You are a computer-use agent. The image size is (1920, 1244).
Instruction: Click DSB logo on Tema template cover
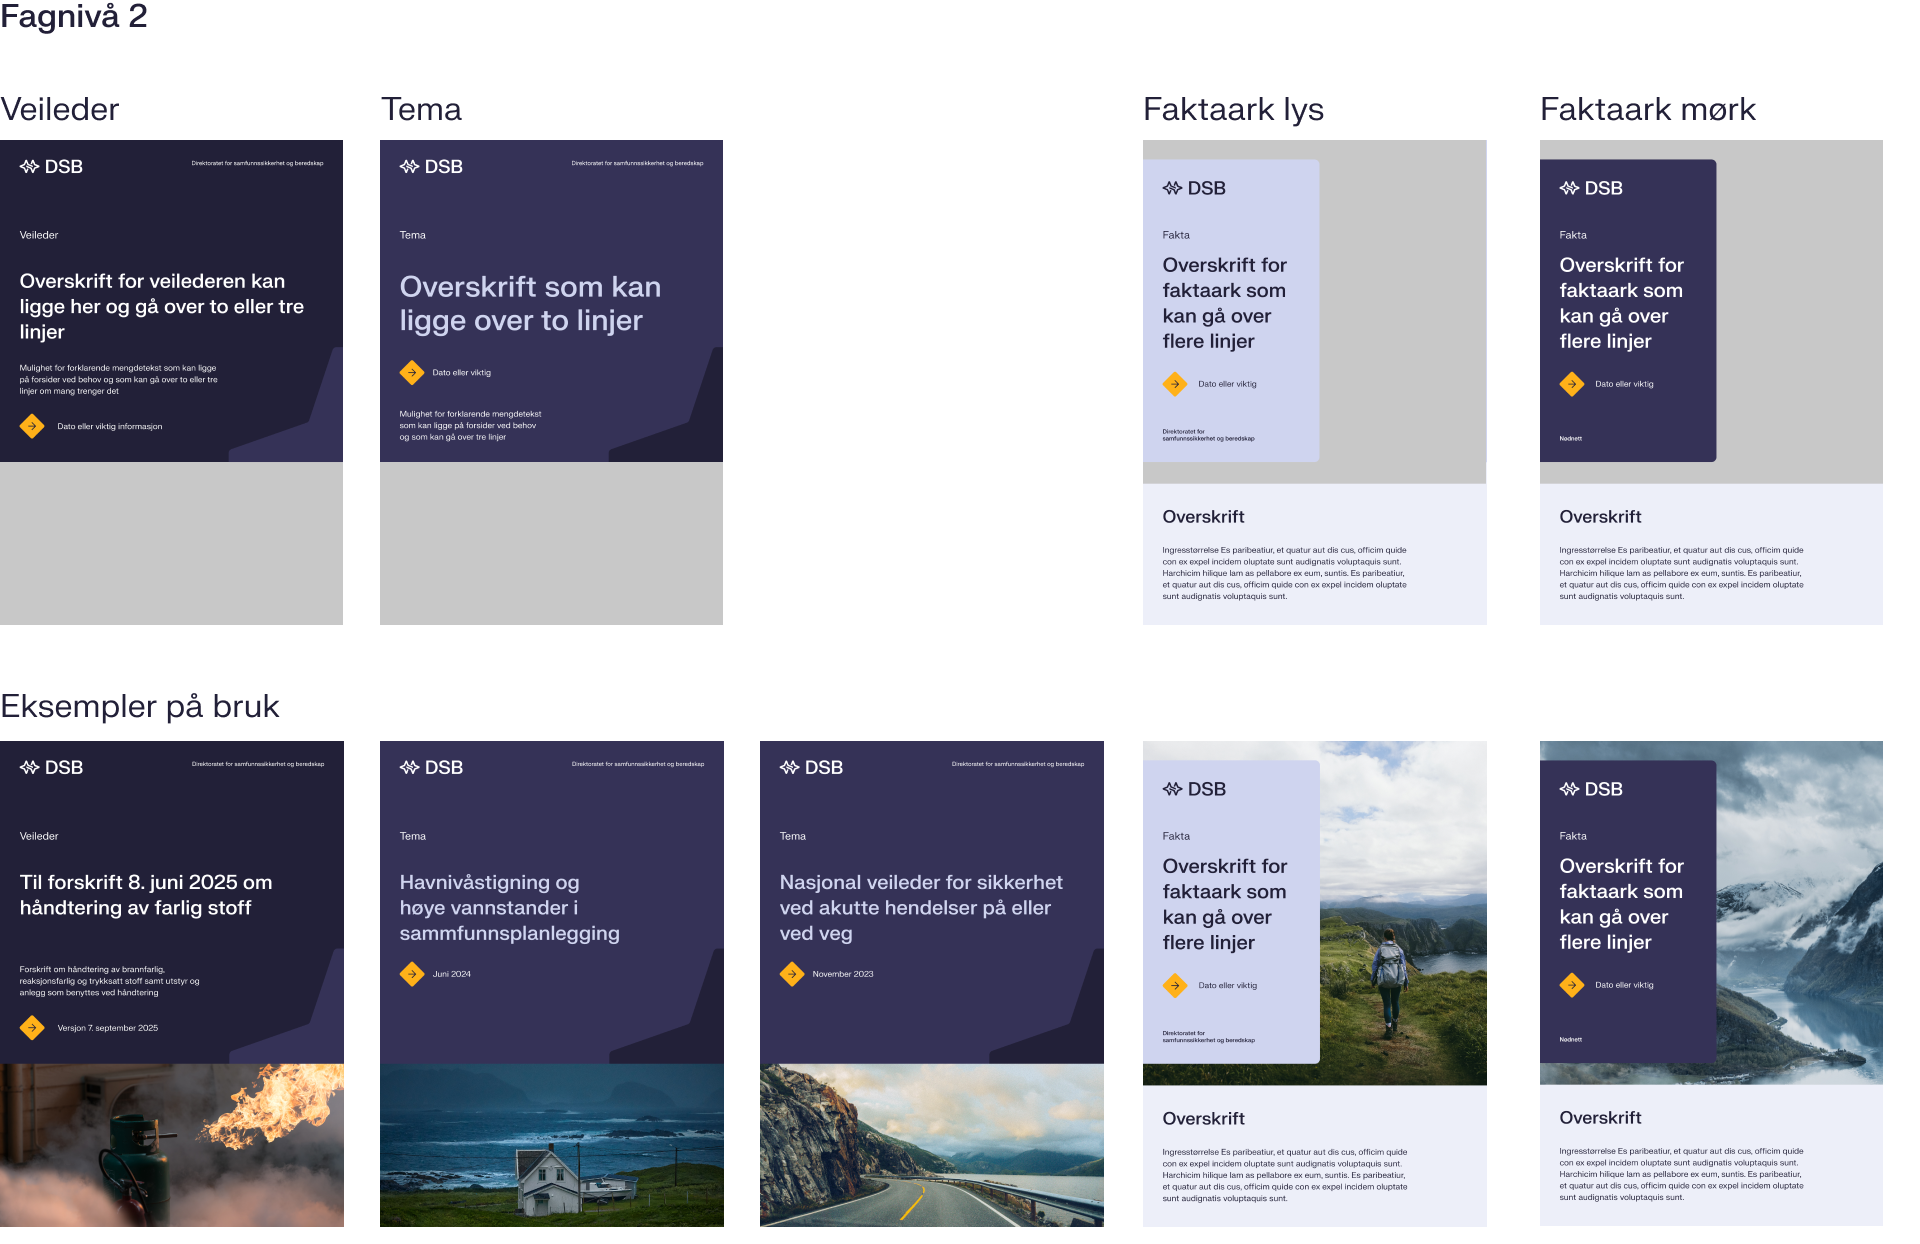(431, 167)
